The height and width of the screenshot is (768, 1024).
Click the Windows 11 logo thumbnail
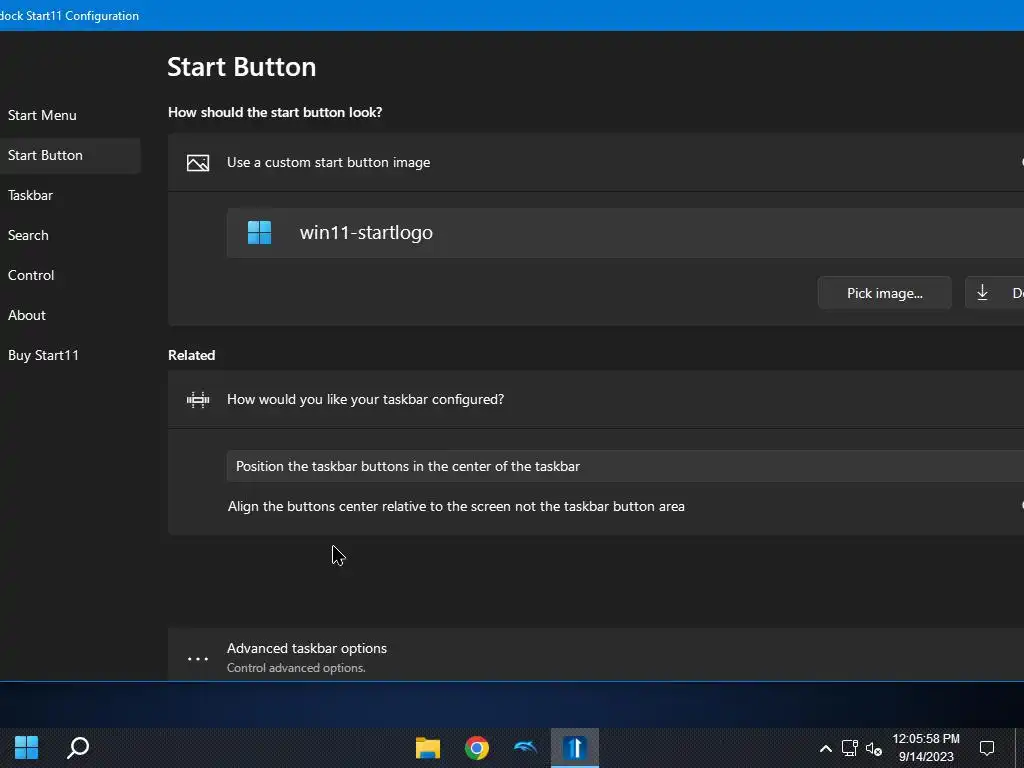(x=259, y=232)
